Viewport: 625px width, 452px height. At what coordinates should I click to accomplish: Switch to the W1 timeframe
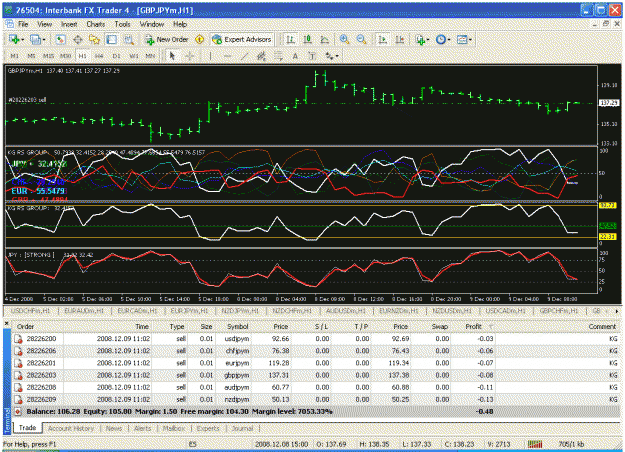(x=134, y=56)
